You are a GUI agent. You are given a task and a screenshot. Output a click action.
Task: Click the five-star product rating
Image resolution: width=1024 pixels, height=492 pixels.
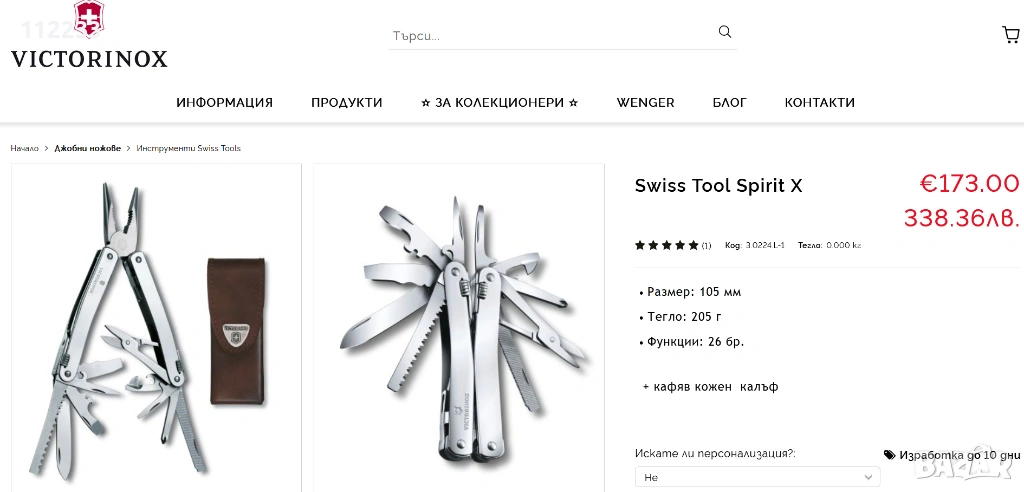click(x=667, y=246)
